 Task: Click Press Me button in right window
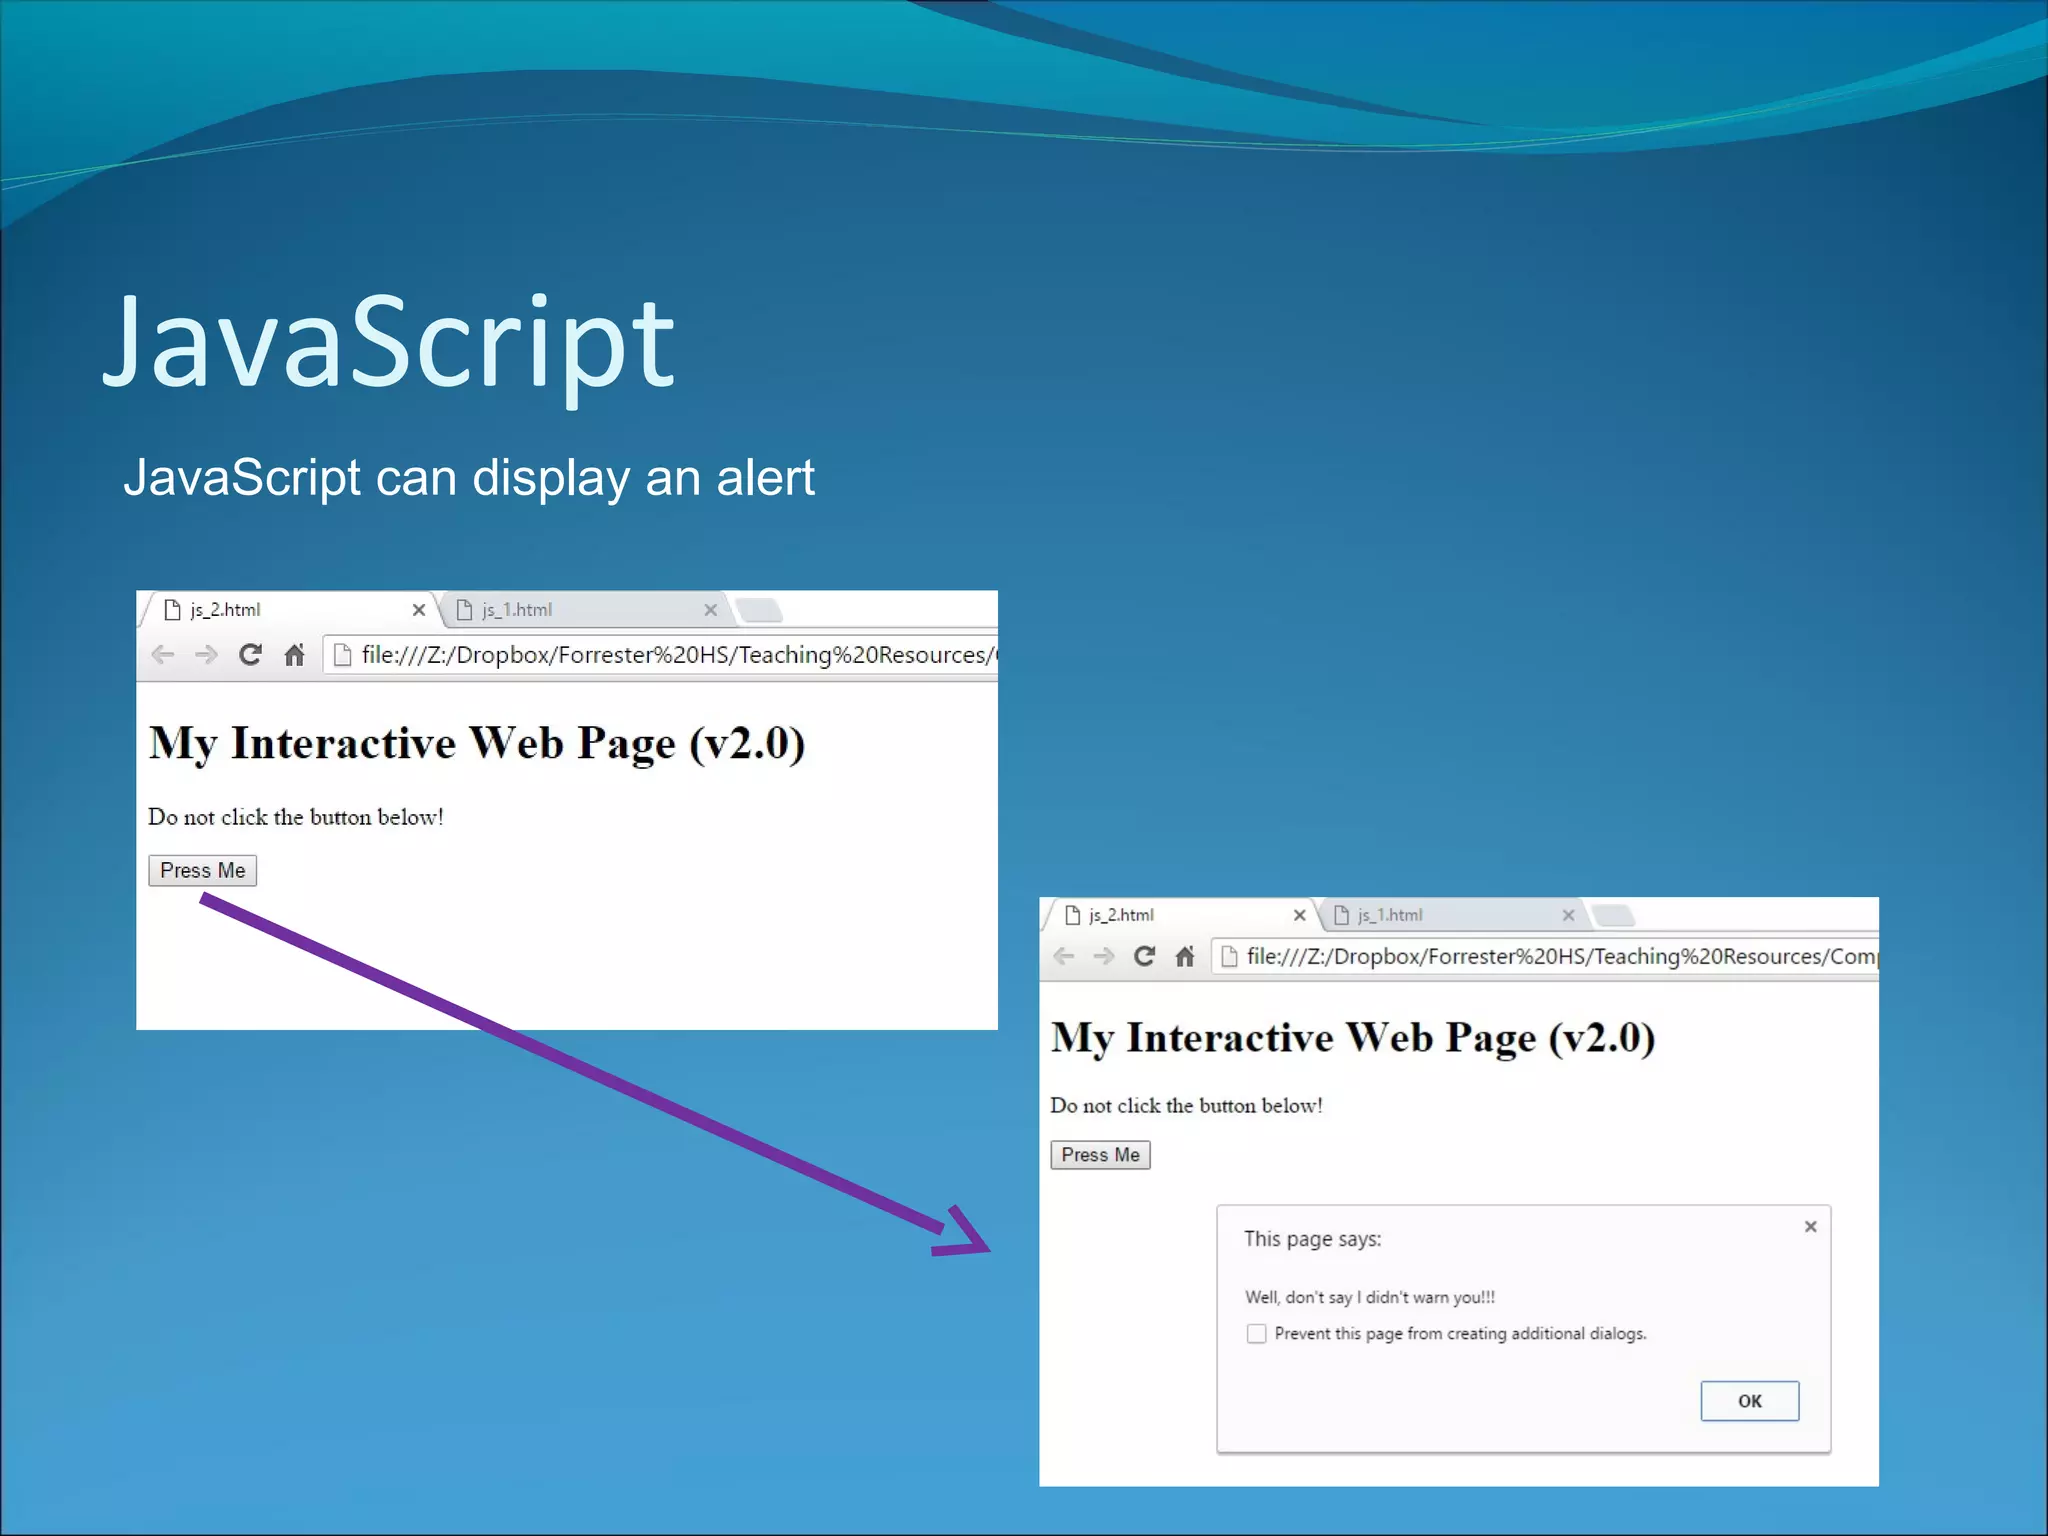[x=1100, y=1155]
